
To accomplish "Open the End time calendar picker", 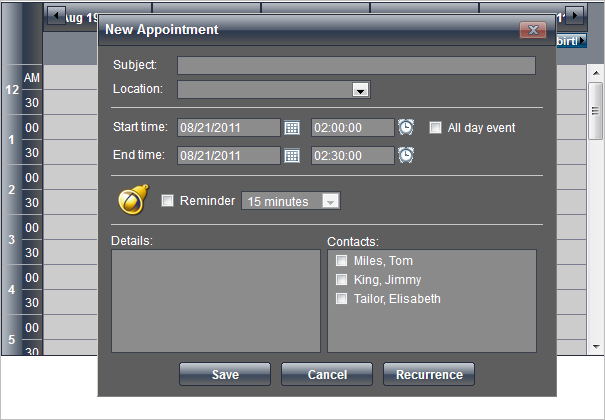I will click(292, 156).
